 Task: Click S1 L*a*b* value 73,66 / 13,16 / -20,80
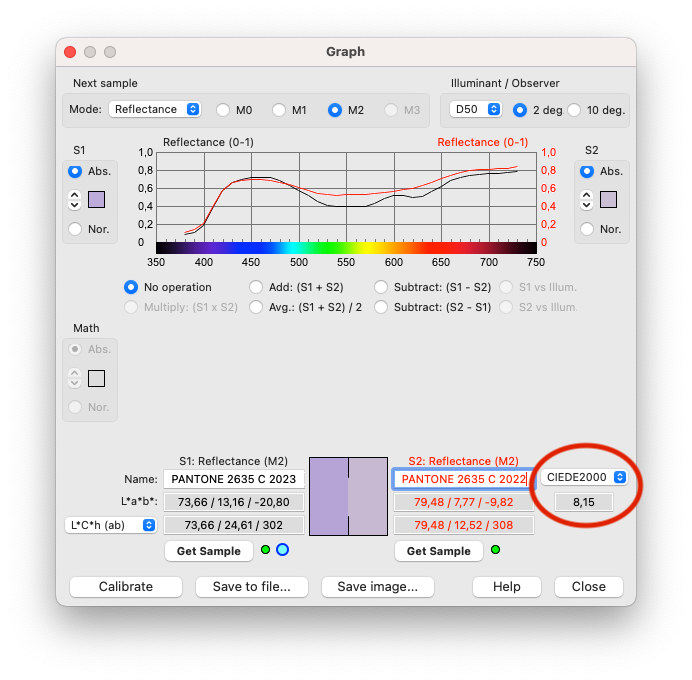coord(234,502)
